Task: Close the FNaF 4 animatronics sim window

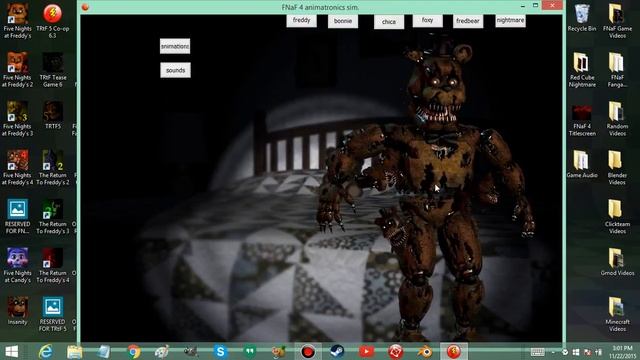Action: click(552, 6)
